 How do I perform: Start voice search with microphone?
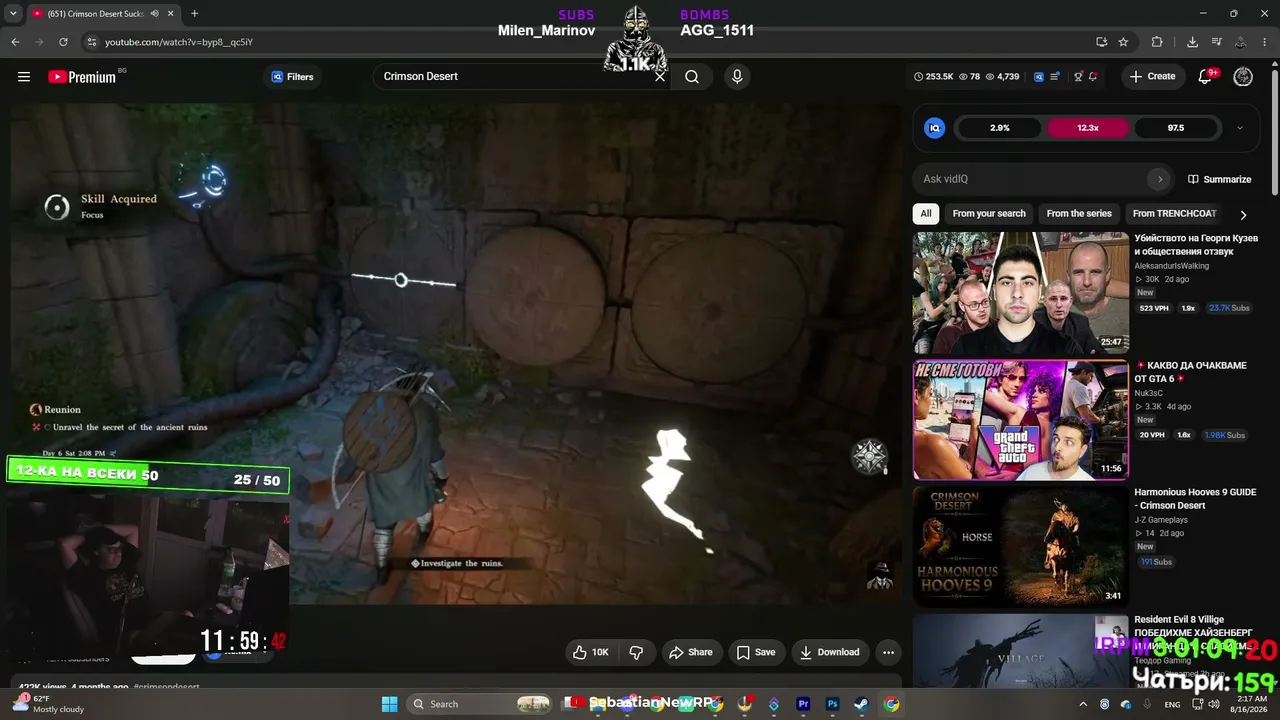737,77
